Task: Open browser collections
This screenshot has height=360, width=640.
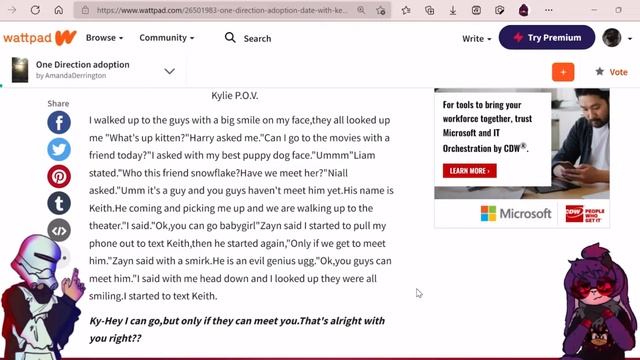Action: click(x=429, y=10)
